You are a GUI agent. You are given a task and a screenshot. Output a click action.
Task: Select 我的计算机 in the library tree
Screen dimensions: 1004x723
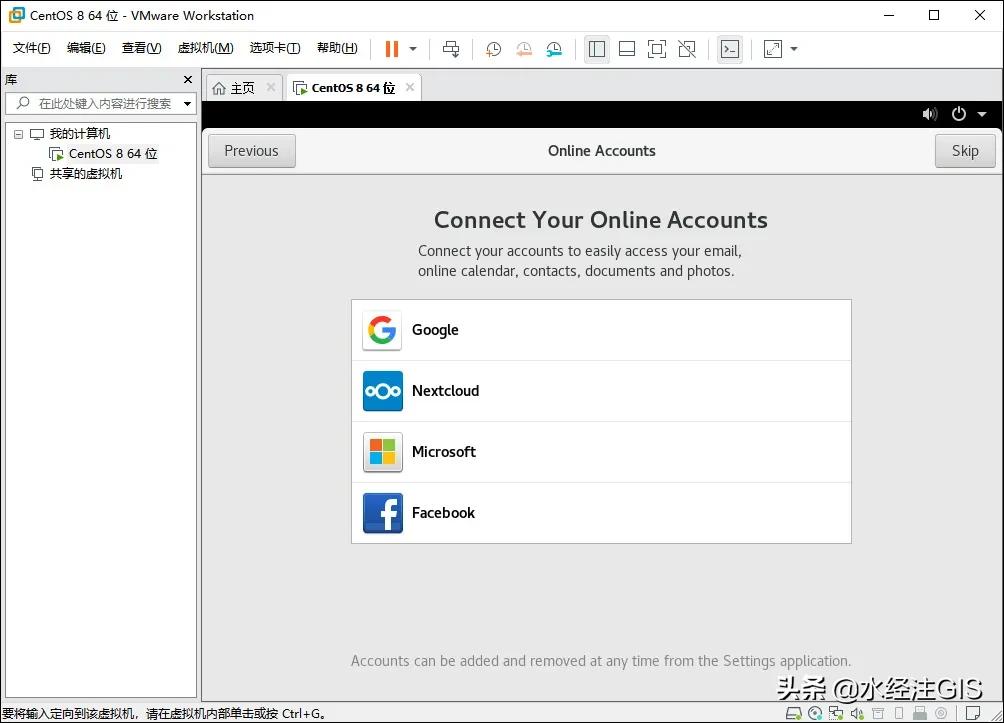point(80,134)
